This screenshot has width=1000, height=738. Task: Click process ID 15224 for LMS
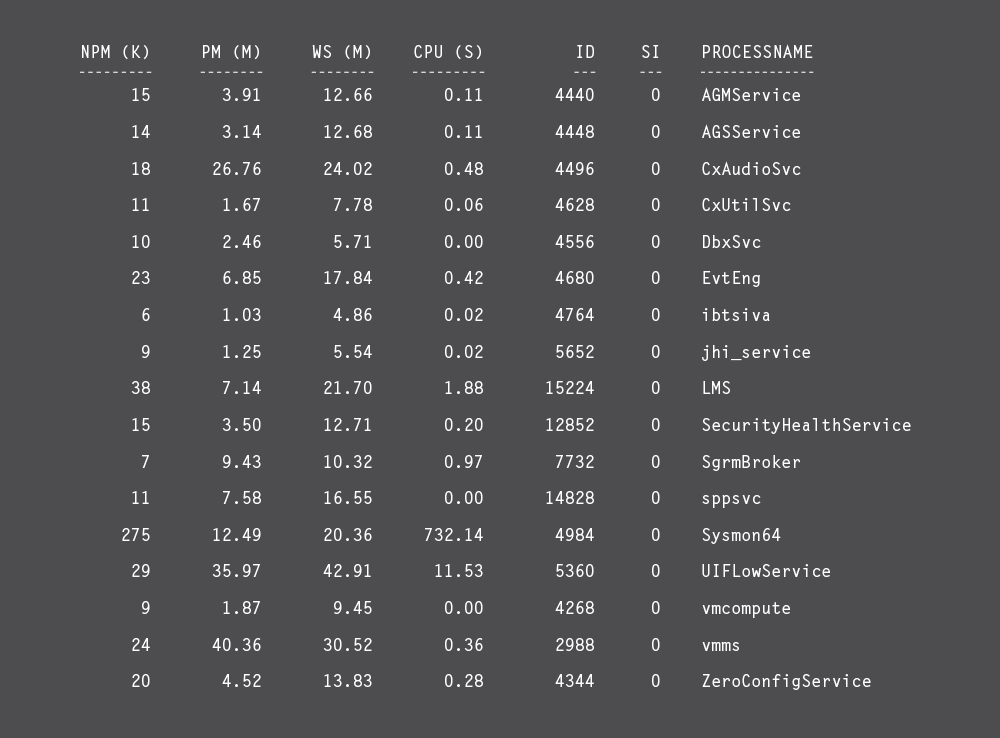pyautogui.click(x=569, y=388)
